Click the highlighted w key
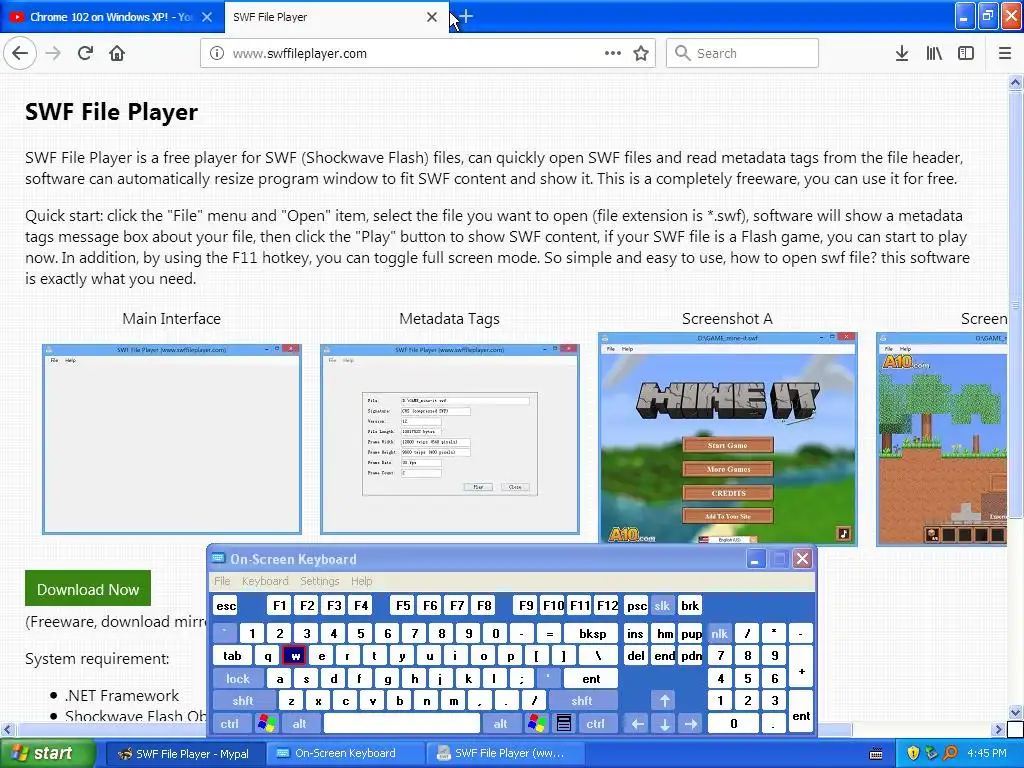 tap(295, 656)
